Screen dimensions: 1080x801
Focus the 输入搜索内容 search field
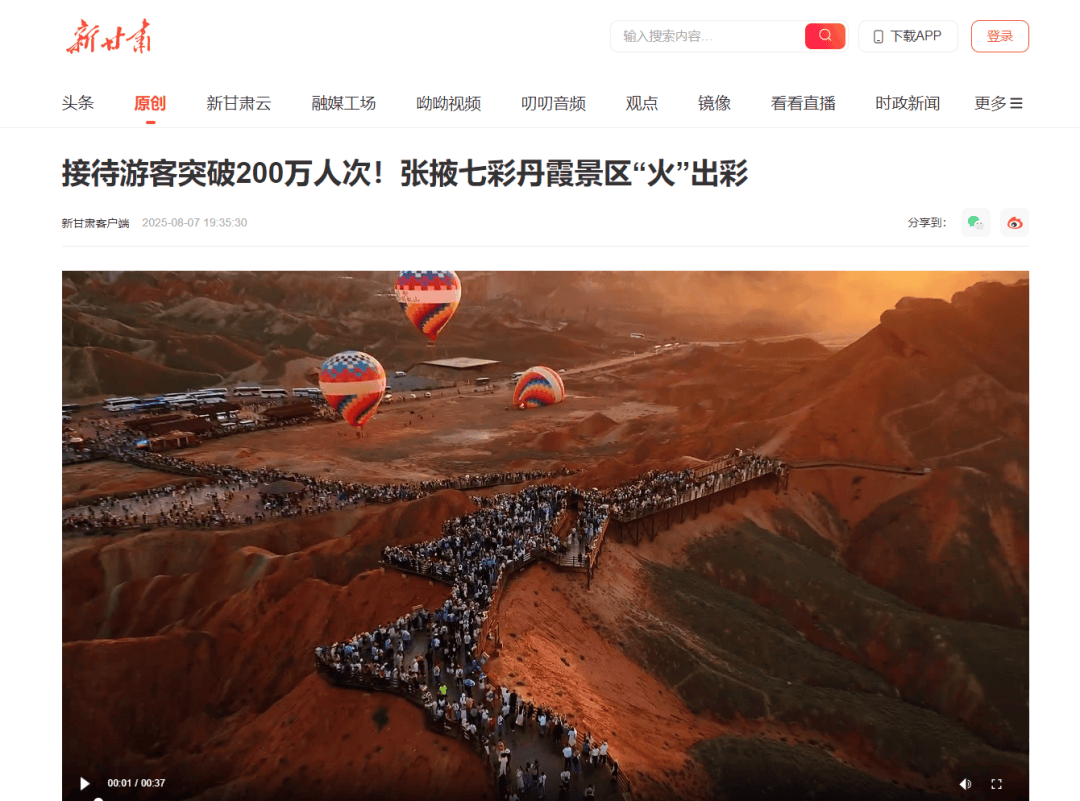click(x=707, y=37)
